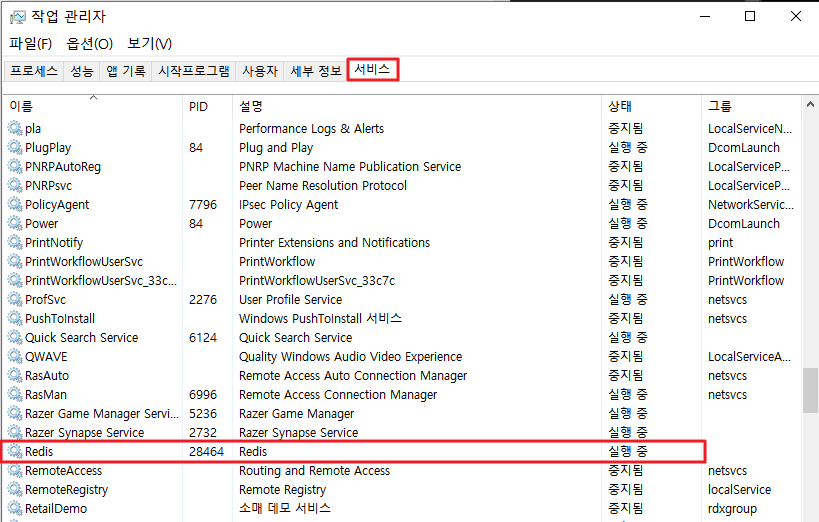
Task: Click PID 2732 in Razer Synapse row
Action: [203, 433]
